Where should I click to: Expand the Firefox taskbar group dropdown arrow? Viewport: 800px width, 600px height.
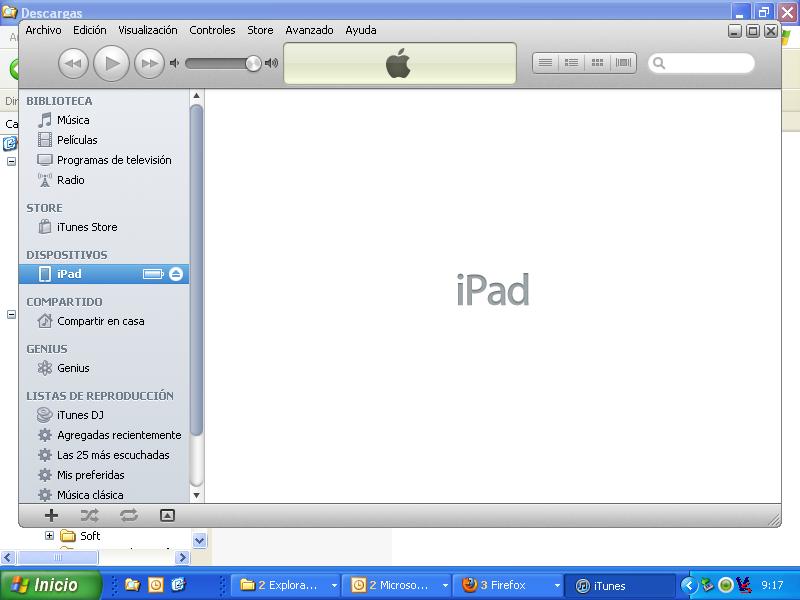[557, 586]
